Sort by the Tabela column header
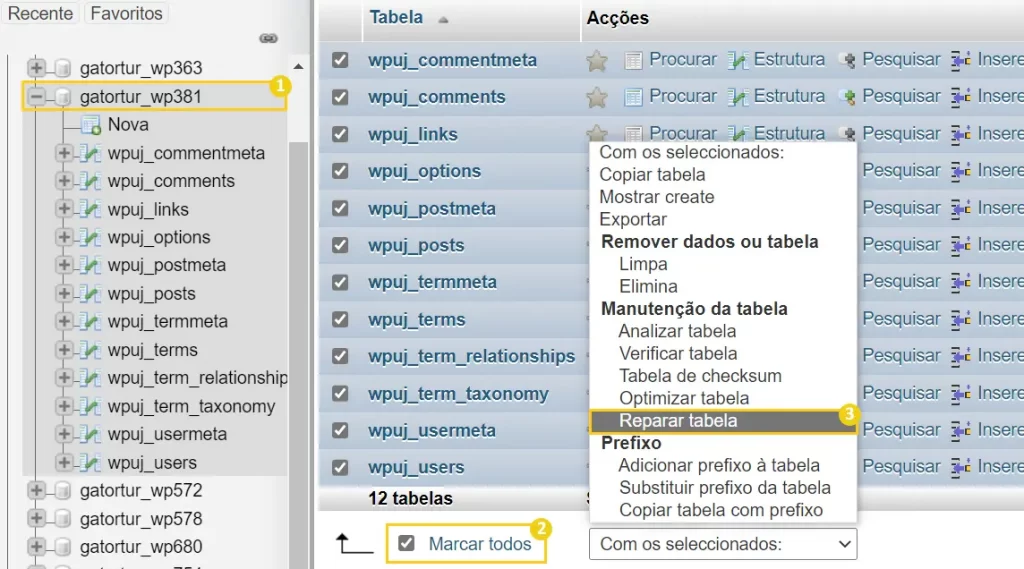The image size is (1024, 569). [396, 18]
